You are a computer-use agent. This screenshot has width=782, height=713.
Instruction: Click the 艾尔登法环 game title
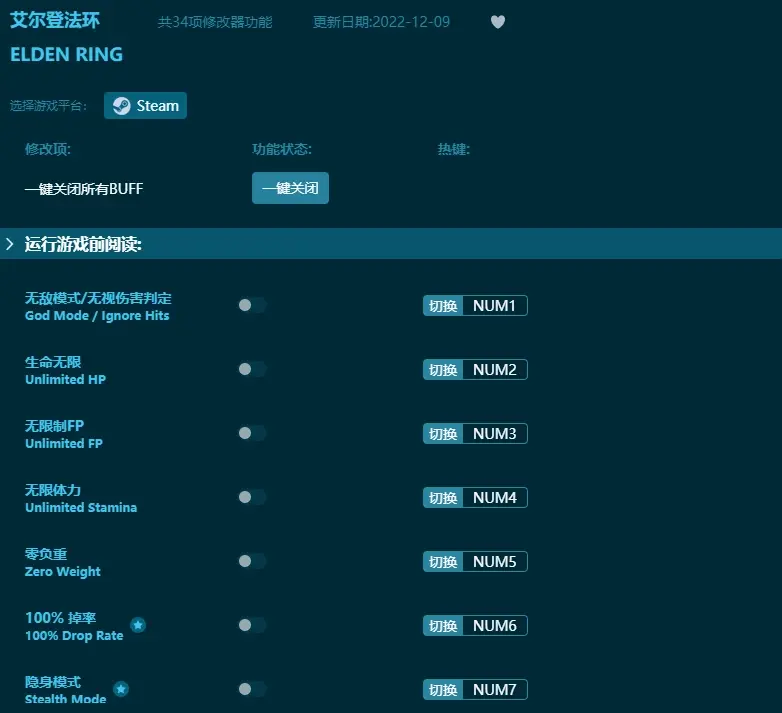[55, 20]
